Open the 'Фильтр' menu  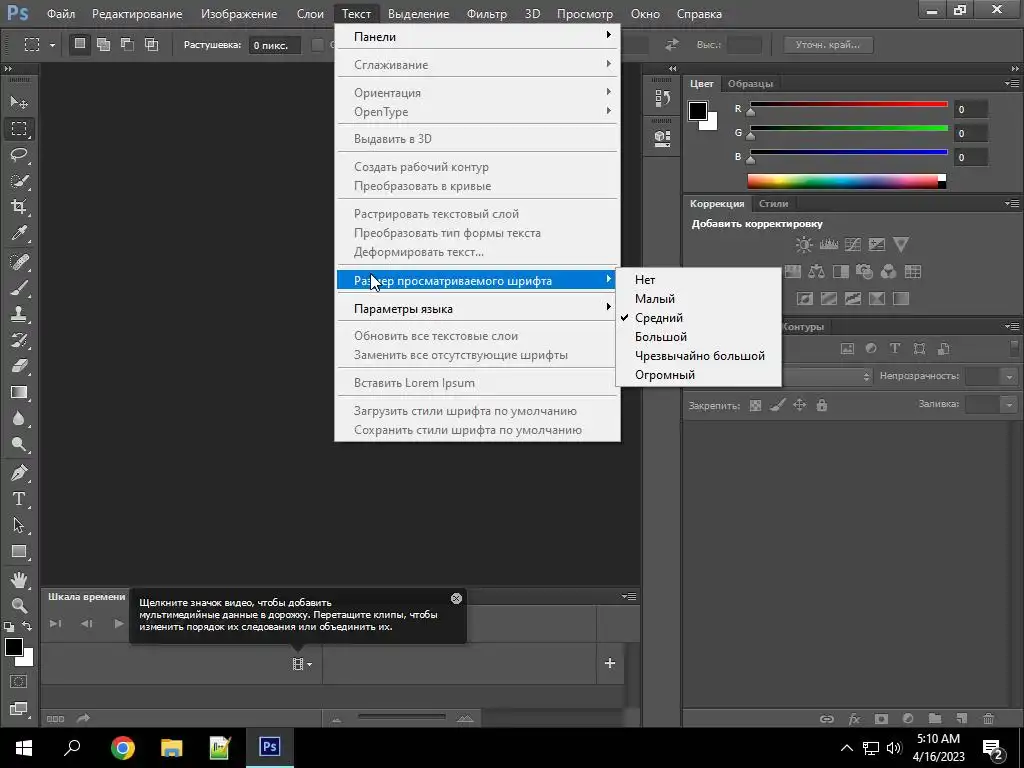click(487, 14)
